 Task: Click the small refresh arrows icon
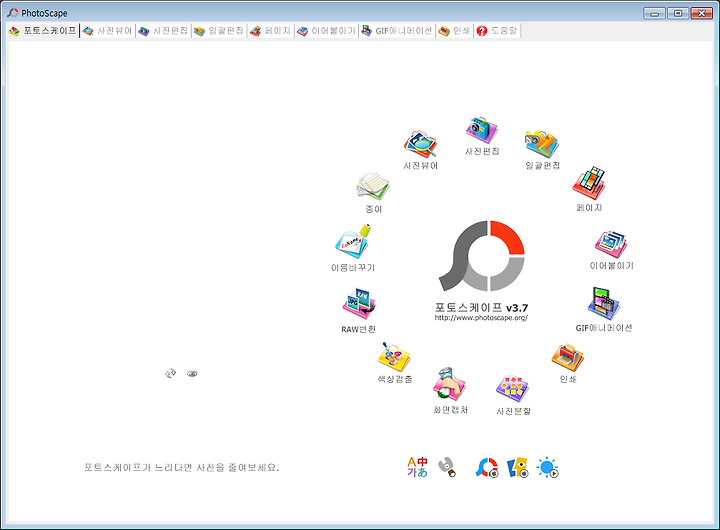pos(170,373)
